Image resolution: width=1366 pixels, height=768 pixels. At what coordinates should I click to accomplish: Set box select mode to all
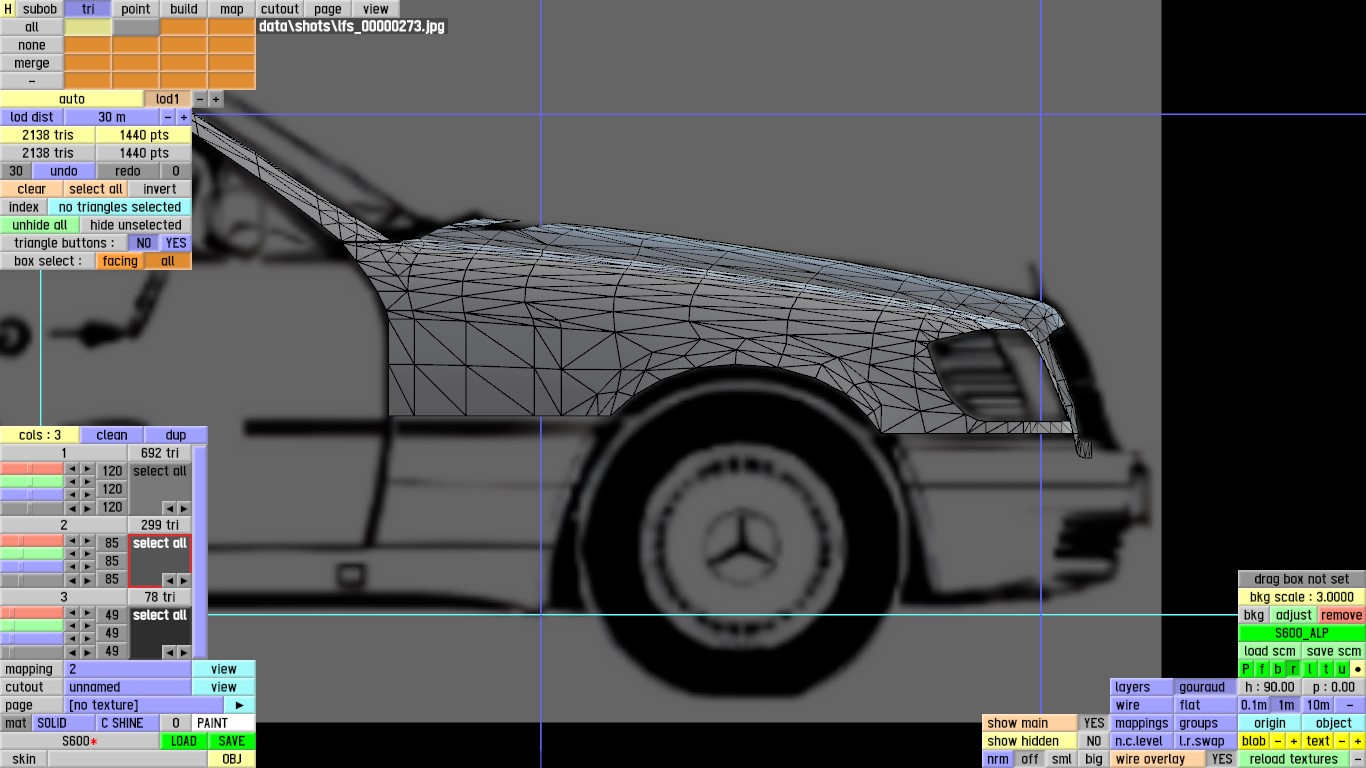point(168,261)
